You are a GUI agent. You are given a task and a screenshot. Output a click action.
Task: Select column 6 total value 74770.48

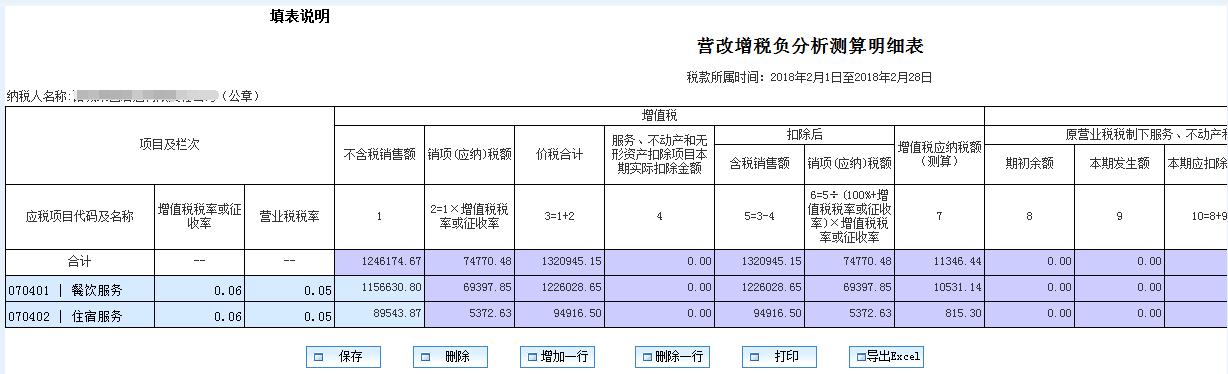(x=850, y=261)
